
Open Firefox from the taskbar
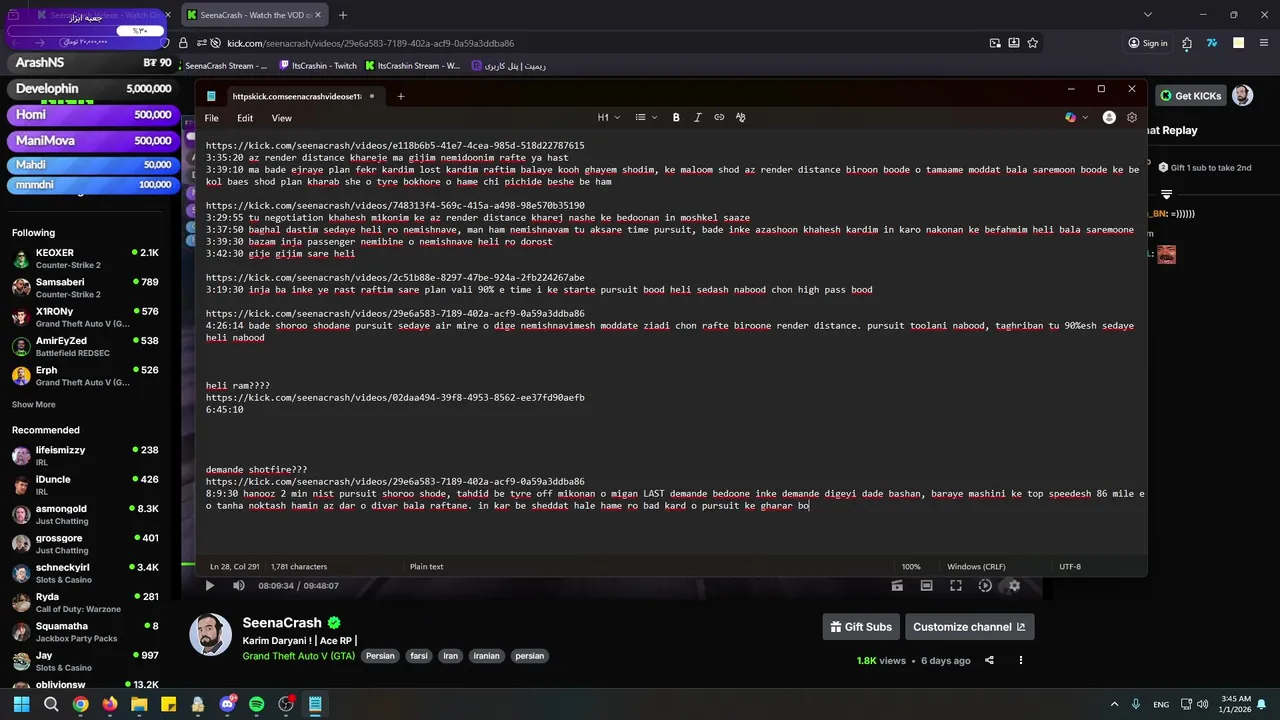click(x=110, y=704)
